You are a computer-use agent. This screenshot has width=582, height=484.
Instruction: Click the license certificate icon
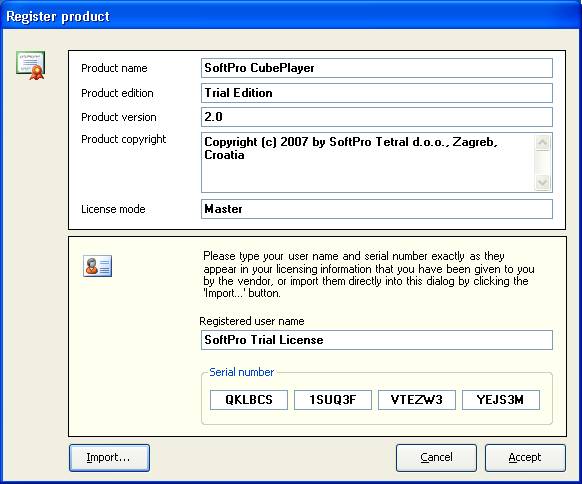pos(30,66)
